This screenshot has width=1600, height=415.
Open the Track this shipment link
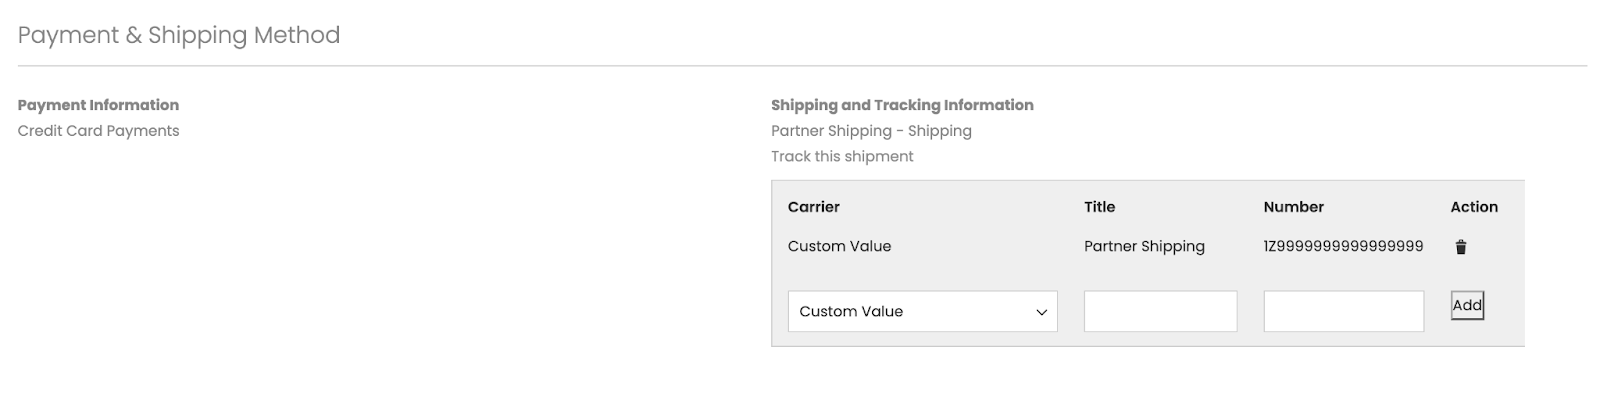pyautogui.click(x=842, y=156)
